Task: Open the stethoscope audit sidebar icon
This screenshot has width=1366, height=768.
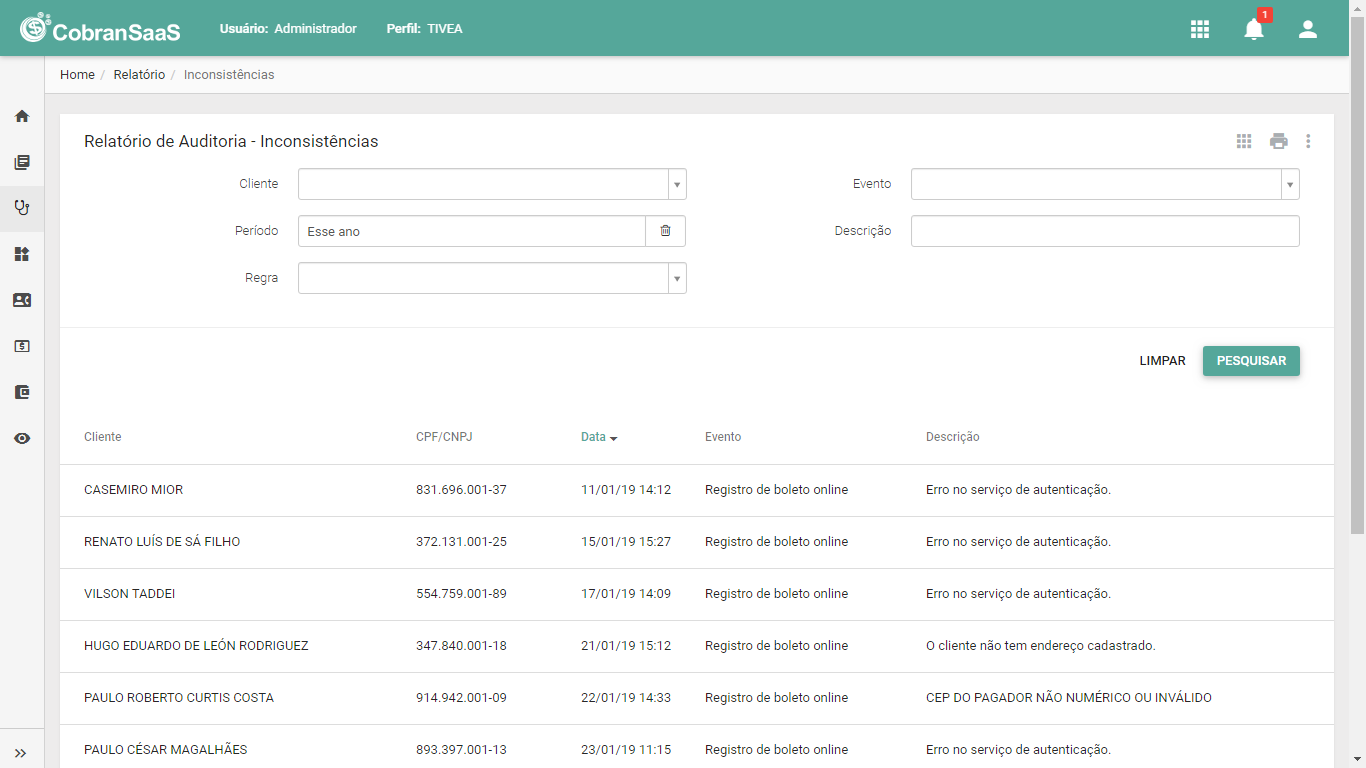Action: (22, 208)
